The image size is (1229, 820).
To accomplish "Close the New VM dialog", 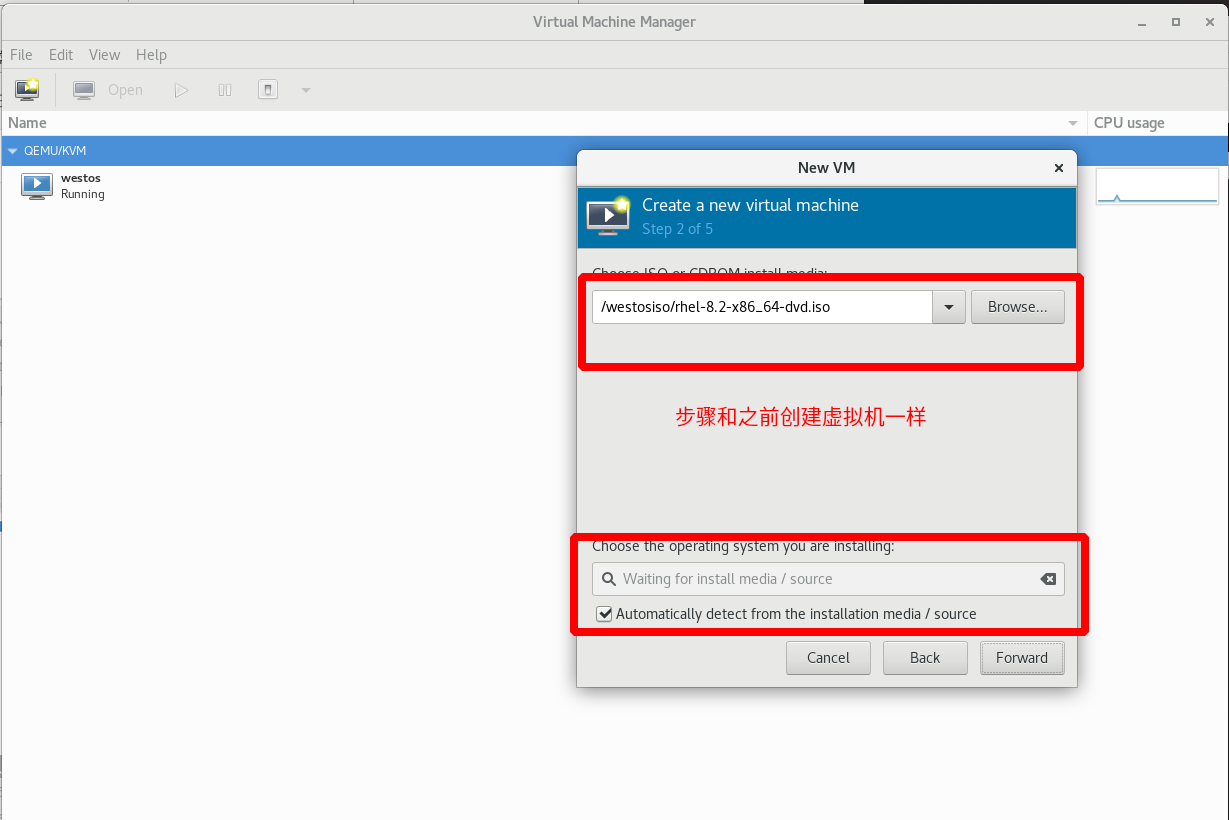I will point(1059,168).
